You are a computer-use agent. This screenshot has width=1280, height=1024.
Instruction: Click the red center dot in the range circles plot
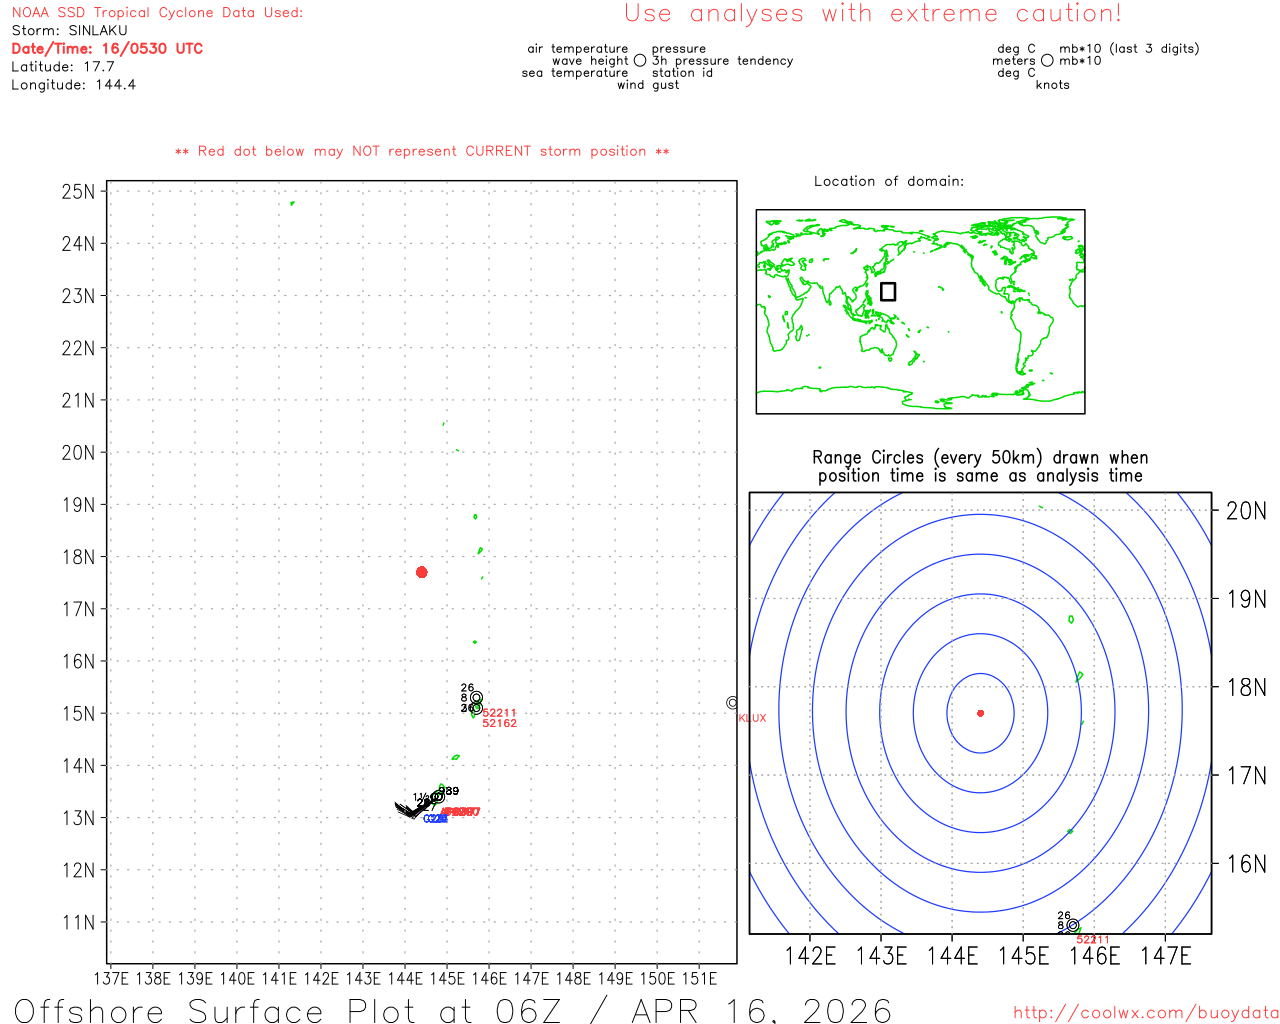click(x=980, y=713)
